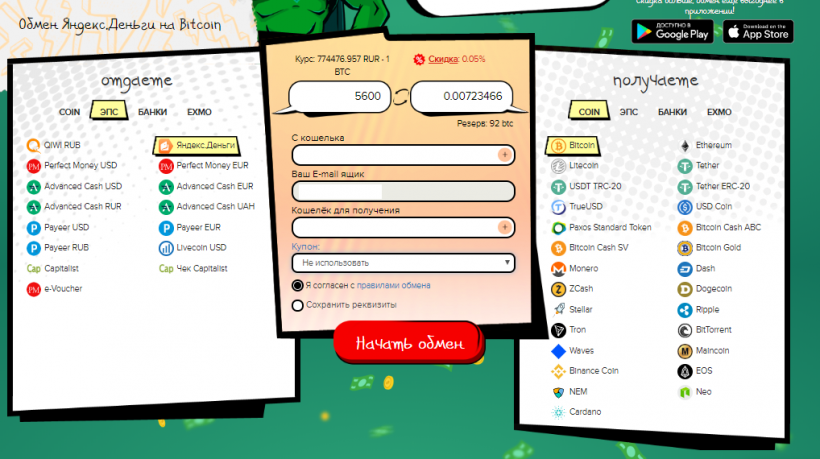Select Waves coin icon
Viewport: 820px width, 459px height.
tap(559, 351)
